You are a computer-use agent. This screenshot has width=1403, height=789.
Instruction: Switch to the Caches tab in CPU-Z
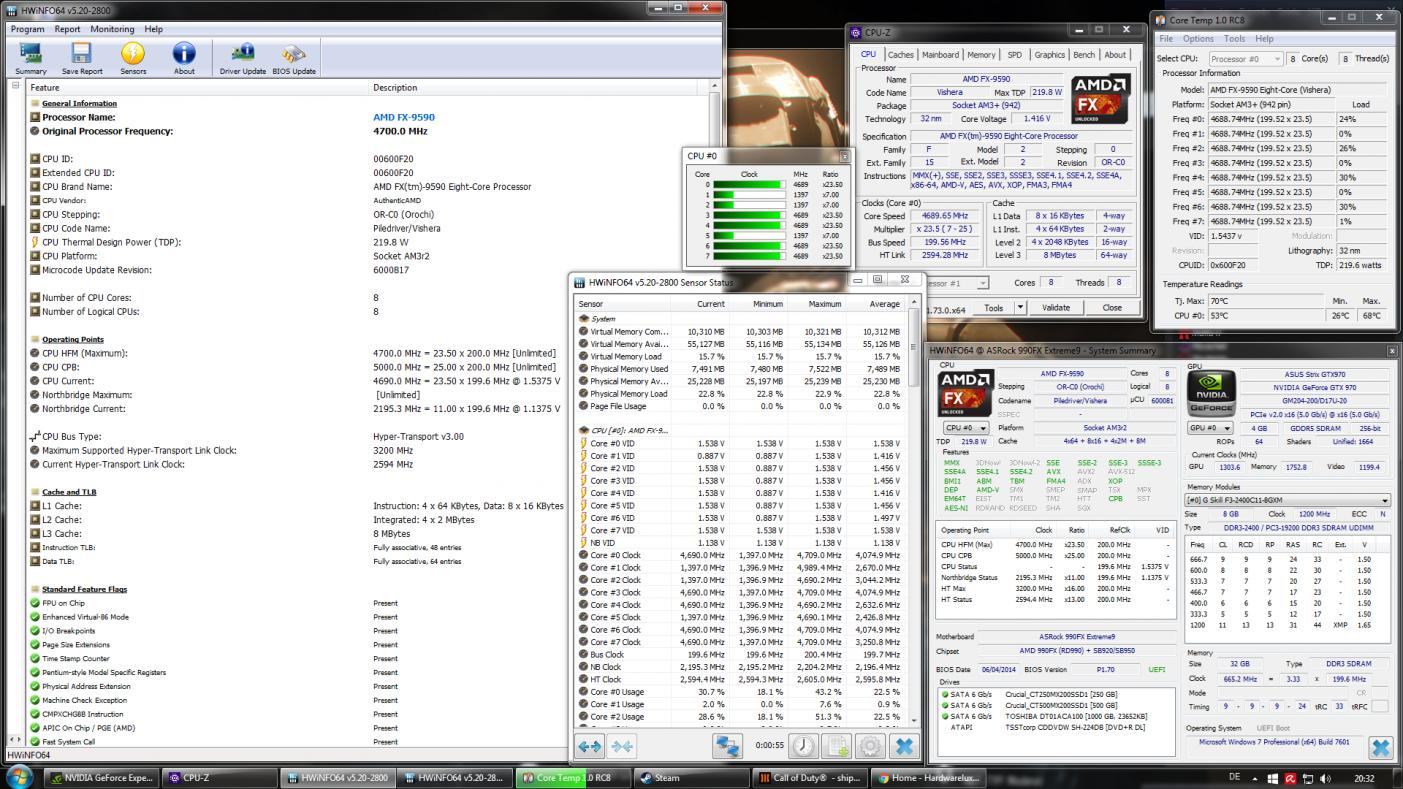pyautogui.click(x=900, y=55)
